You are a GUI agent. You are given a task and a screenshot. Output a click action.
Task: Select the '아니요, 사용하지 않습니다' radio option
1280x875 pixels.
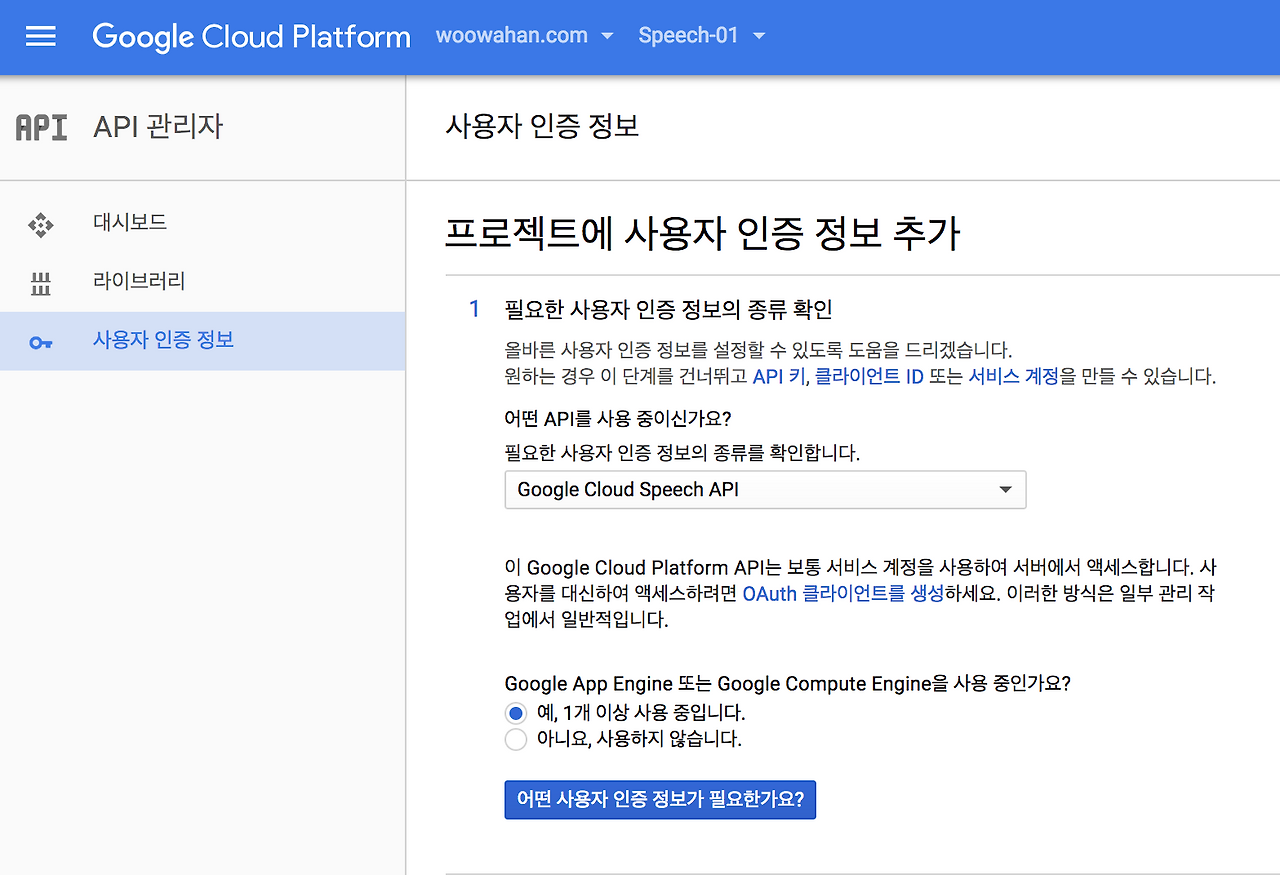pos(515,740)
